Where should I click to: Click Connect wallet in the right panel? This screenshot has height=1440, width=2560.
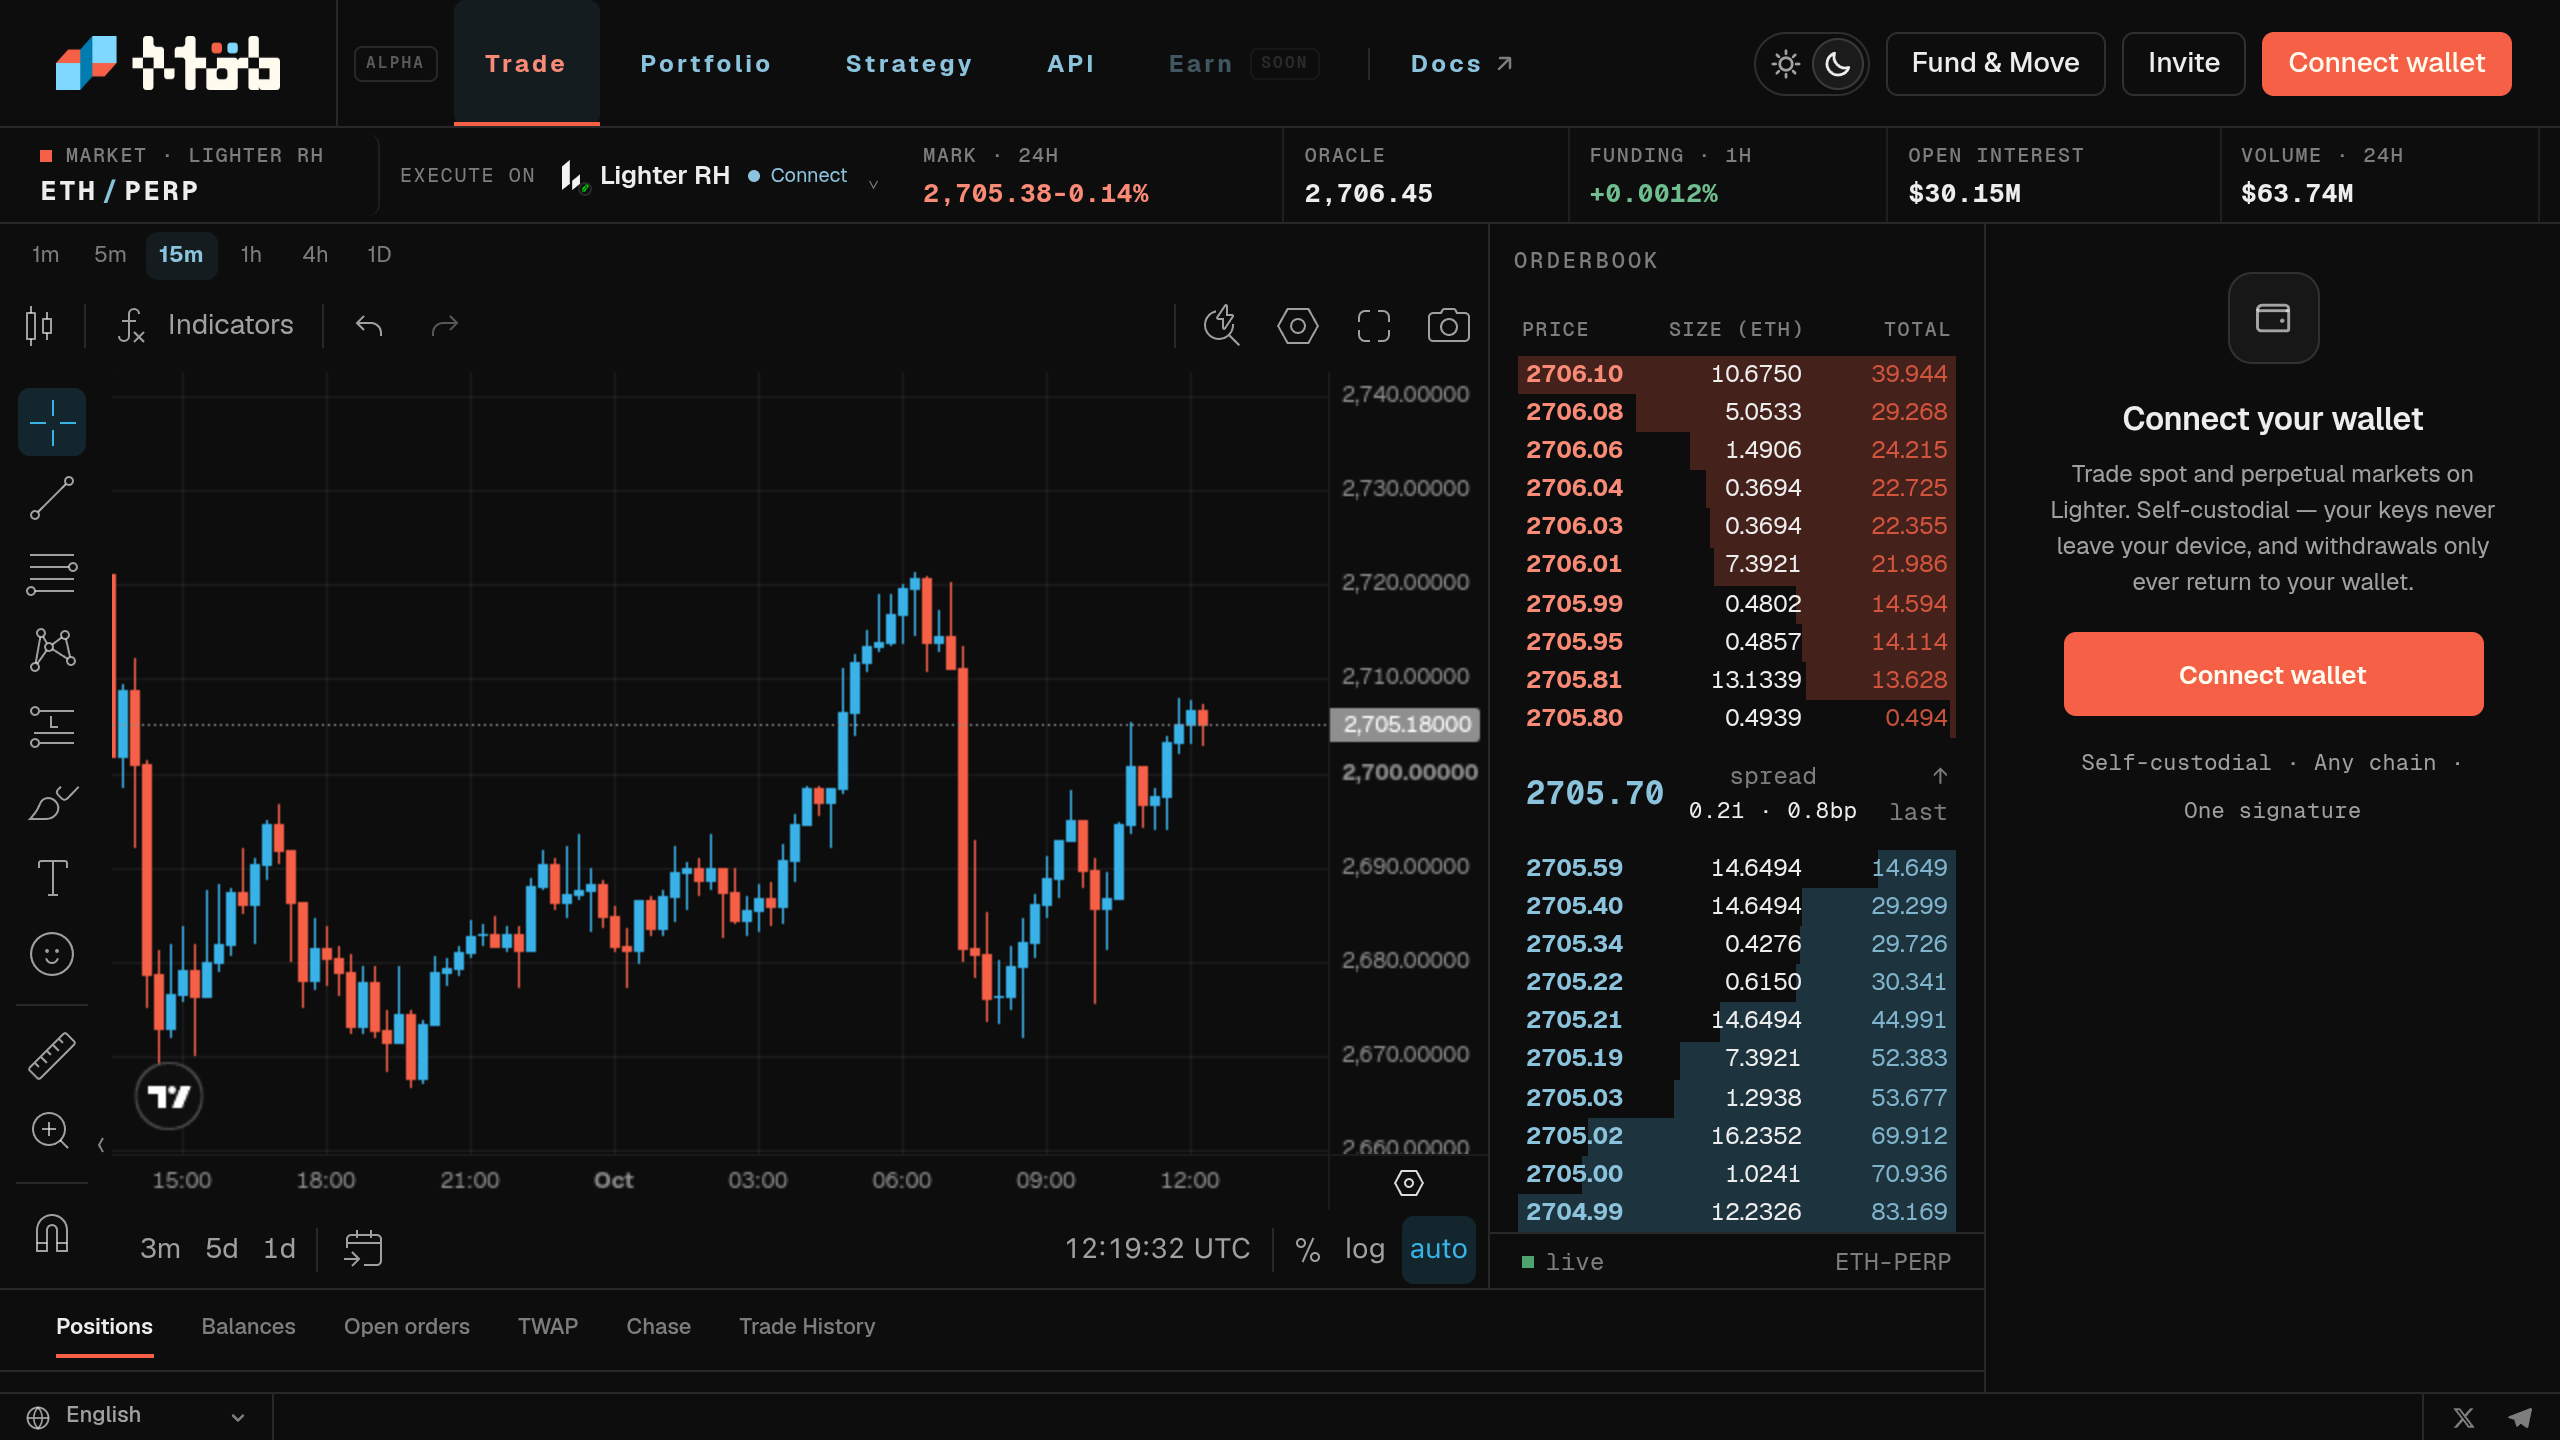(x=2273, y=674)
